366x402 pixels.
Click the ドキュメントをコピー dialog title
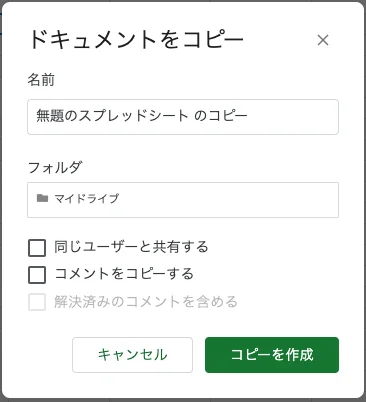[x=136, y=39]
